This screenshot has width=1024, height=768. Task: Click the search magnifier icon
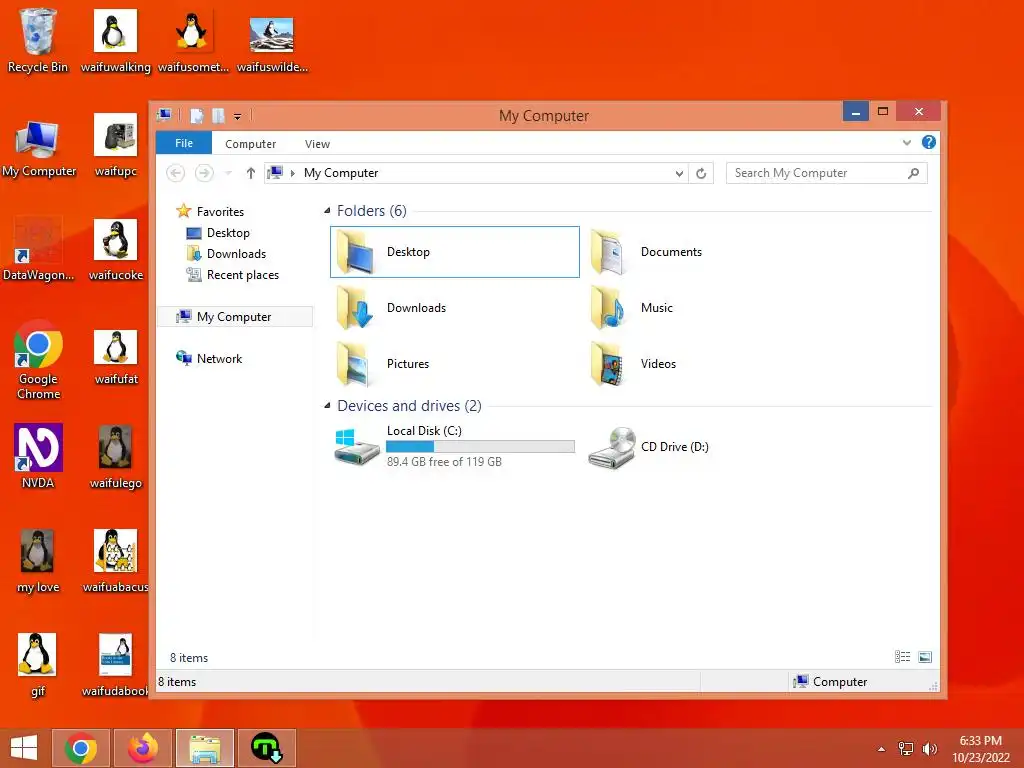[x=914, y=173]
